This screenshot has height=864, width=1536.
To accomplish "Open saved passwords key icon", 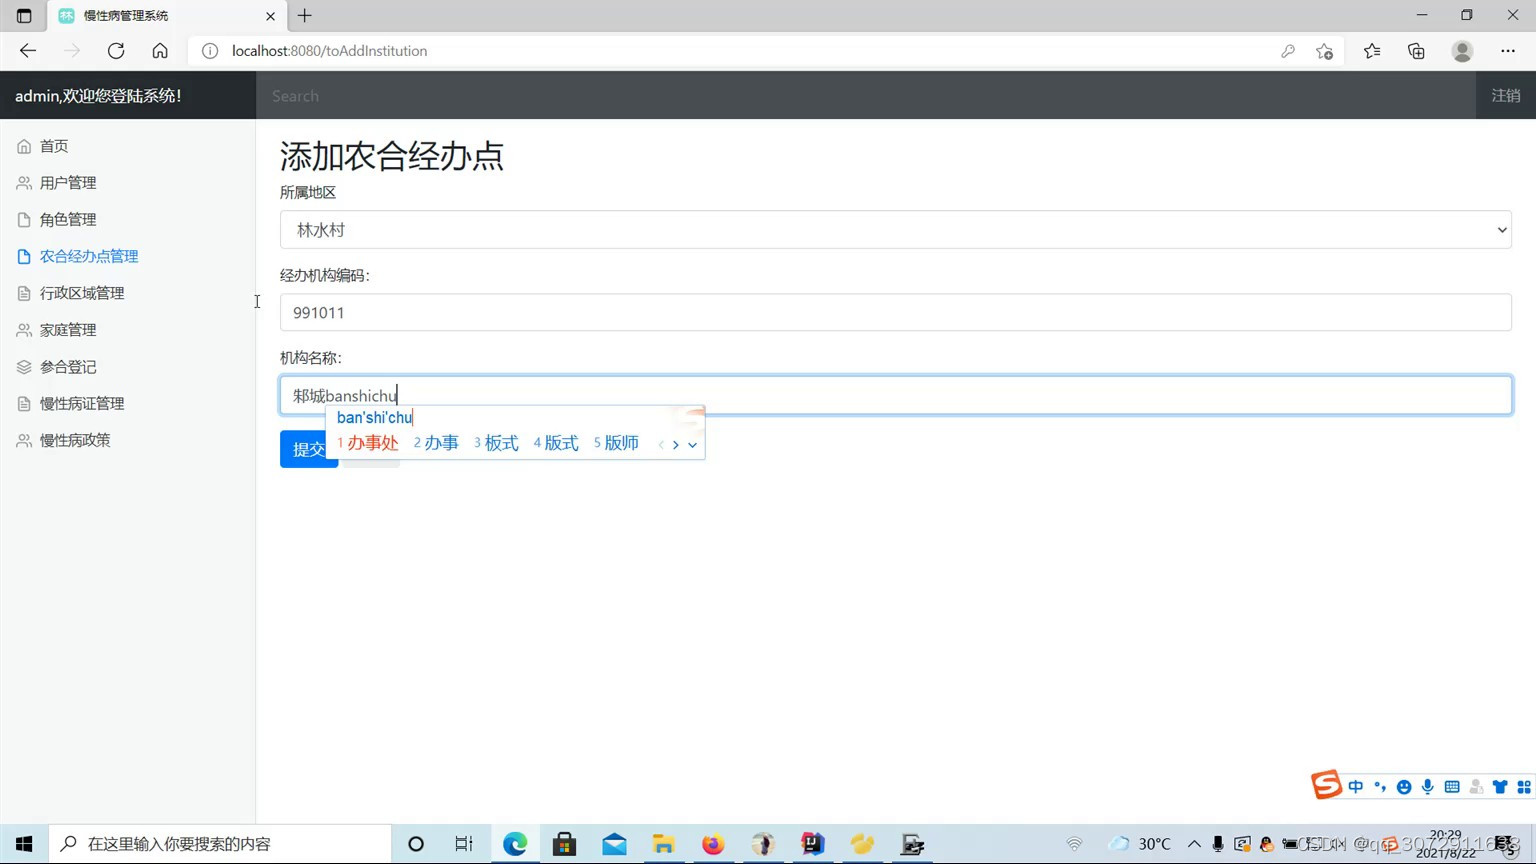I will click(1288, 51).
